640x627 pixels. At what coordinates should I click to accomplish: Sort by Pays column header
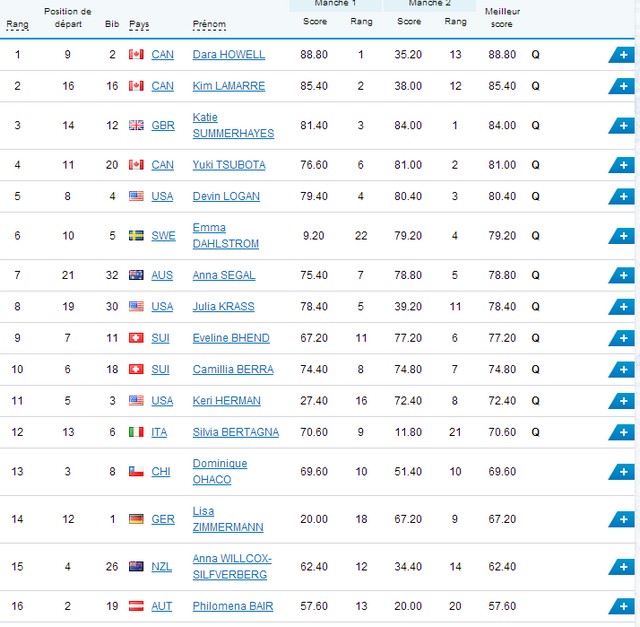point(139,24)
